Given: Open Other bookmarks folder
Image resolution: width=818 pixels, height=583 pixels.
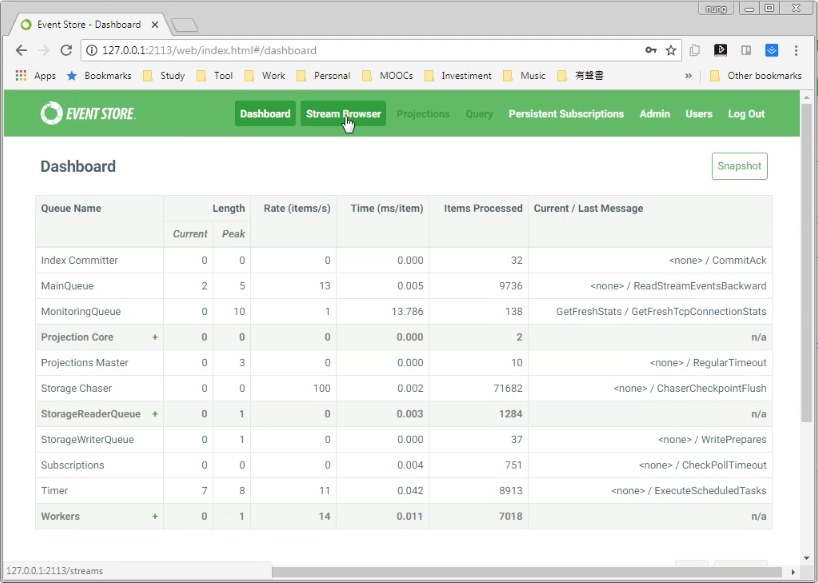Looking at the screenshot, I should click(x=755, y=76).
